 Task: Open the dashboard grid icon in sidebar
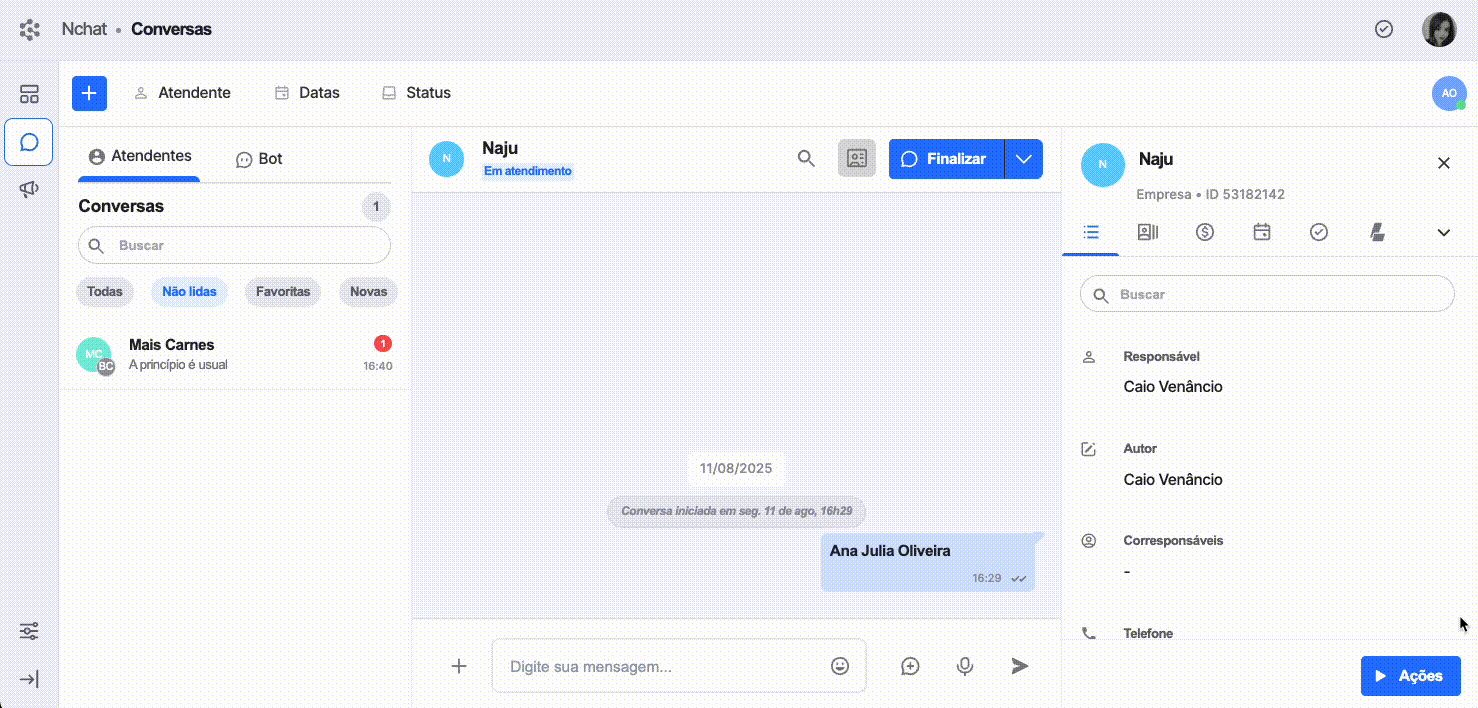tap(30, 94)
